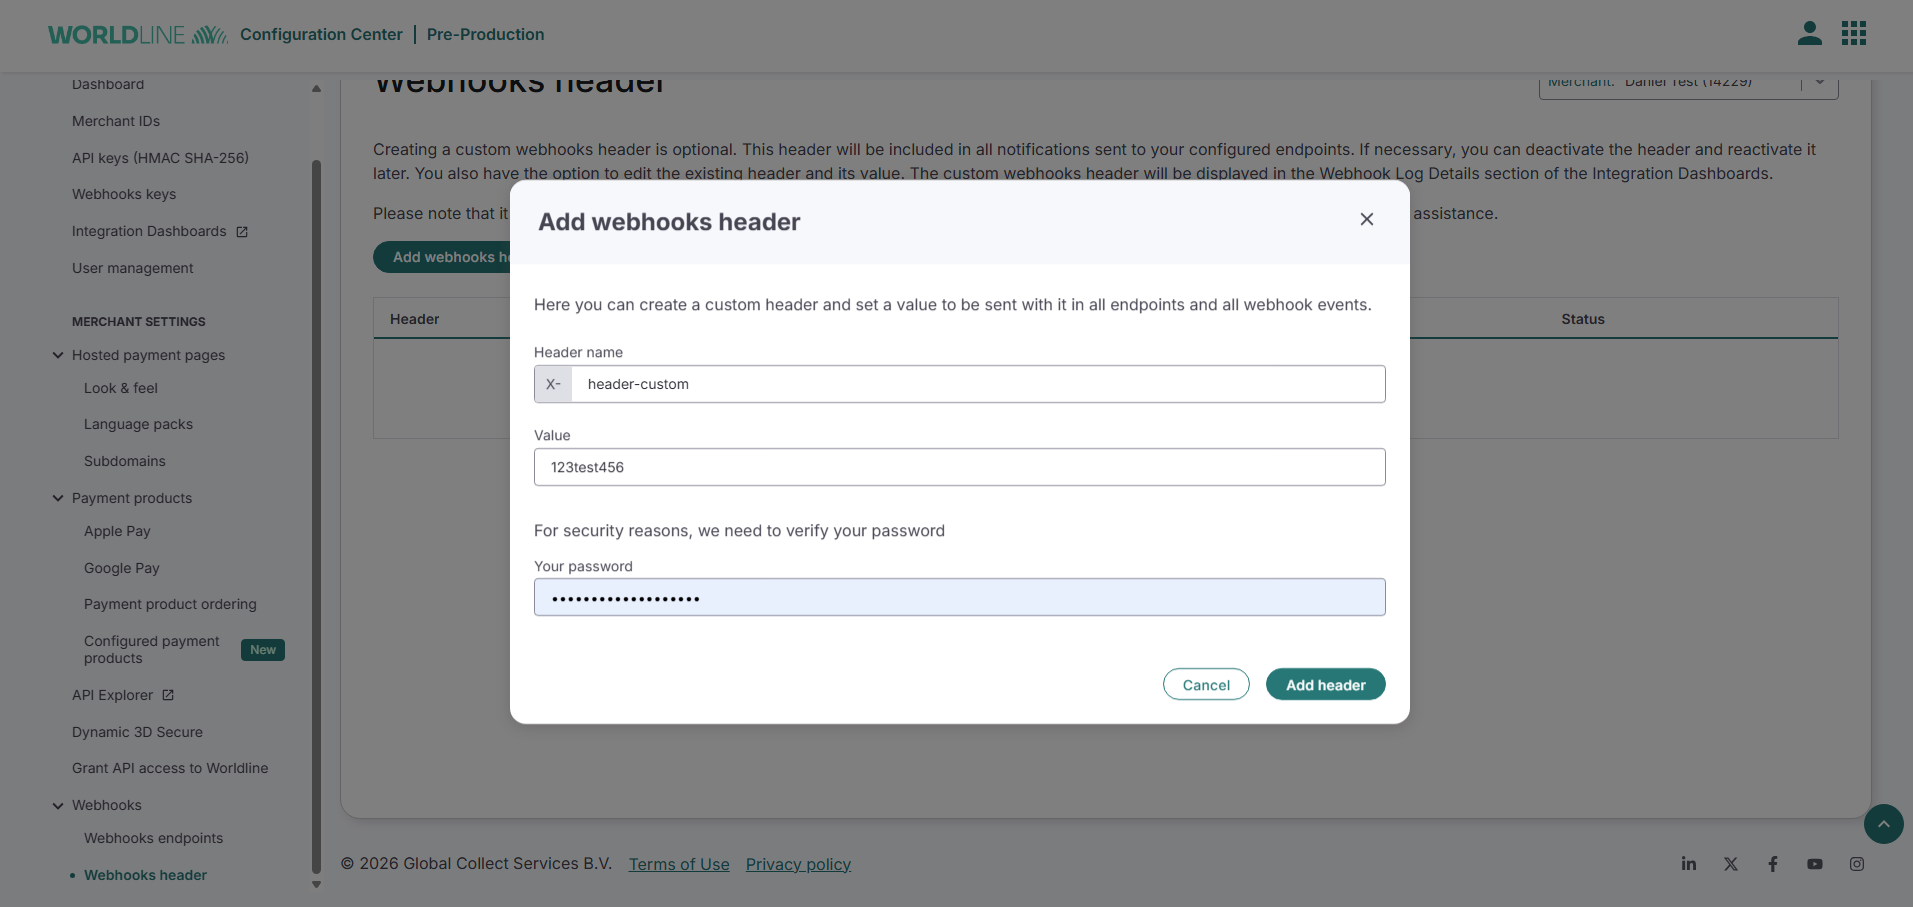
Task: Open Merchant IDs page
Action: [116, 121]
